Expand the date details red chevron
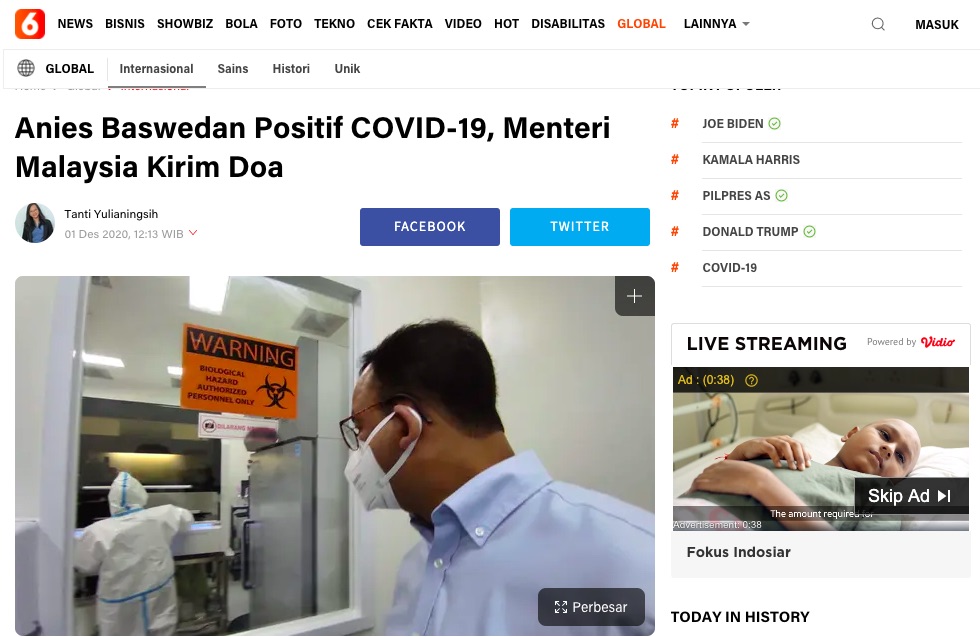980x637 pixels. click(193, 233)
